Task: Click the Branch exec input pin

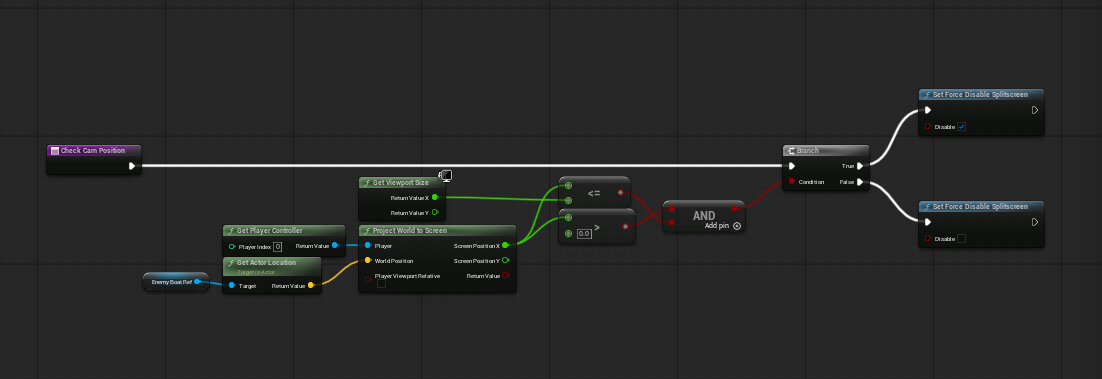Action: click(x=792, y=167)
